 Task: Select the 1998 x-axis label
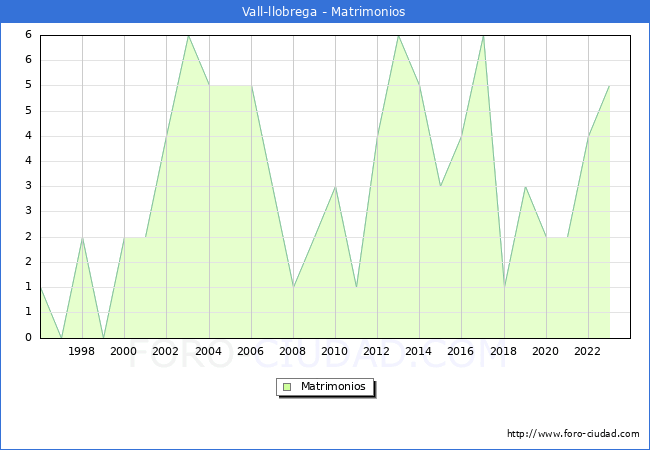[x=82, y=351]
